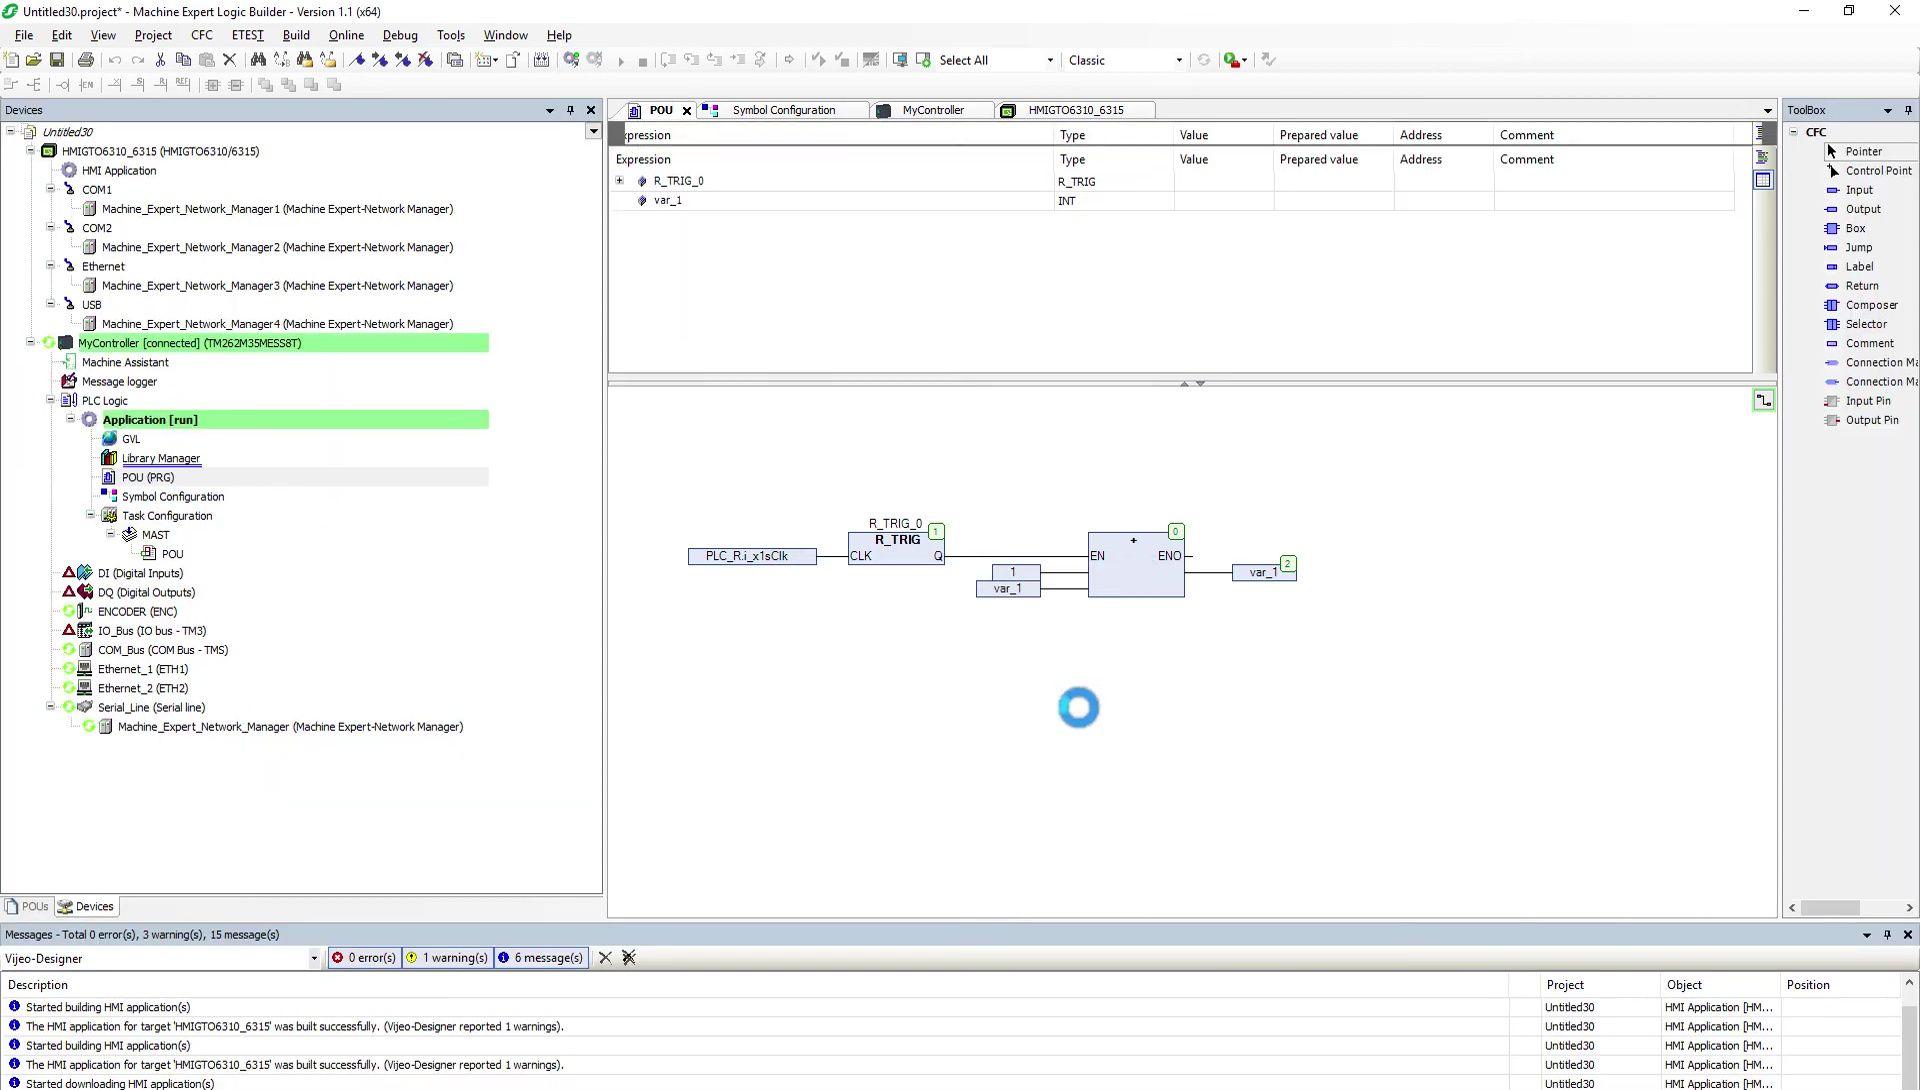Clear messages with the X button
The height and width of the screenshot is (1090, 1920).
[x=605, y=958]
